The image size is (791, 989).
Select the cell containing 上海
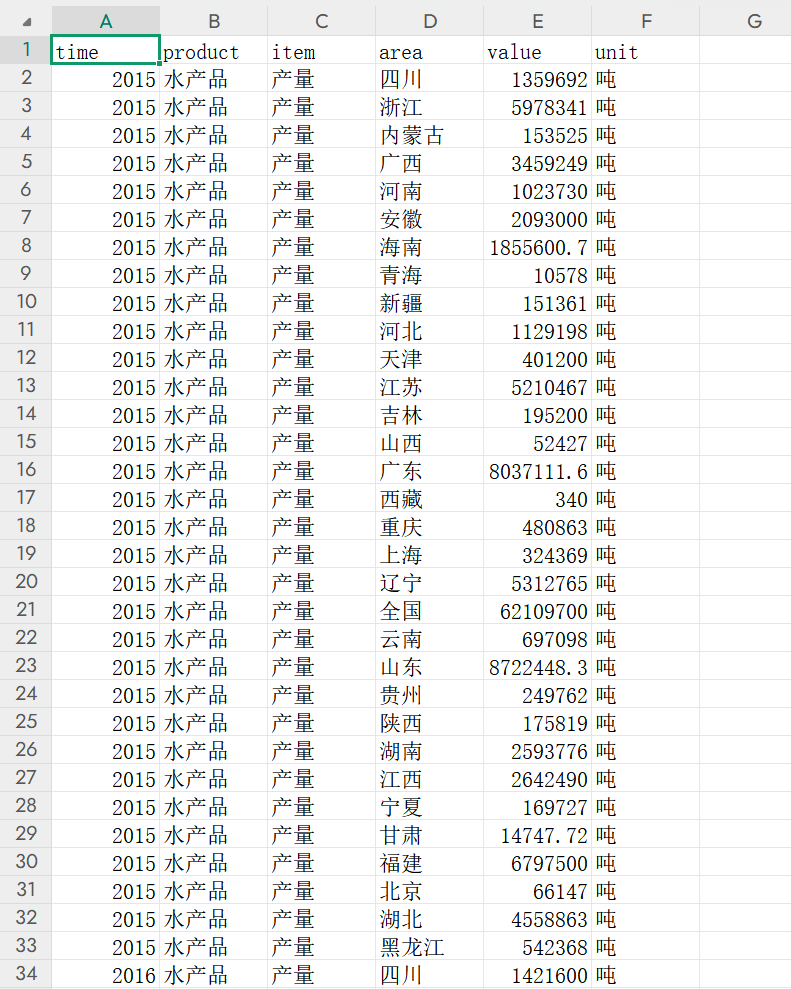[430, 554]
